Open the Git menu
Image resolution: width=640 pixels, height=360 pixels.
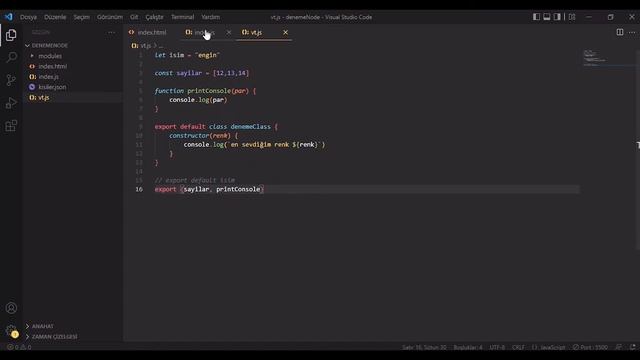134,17
